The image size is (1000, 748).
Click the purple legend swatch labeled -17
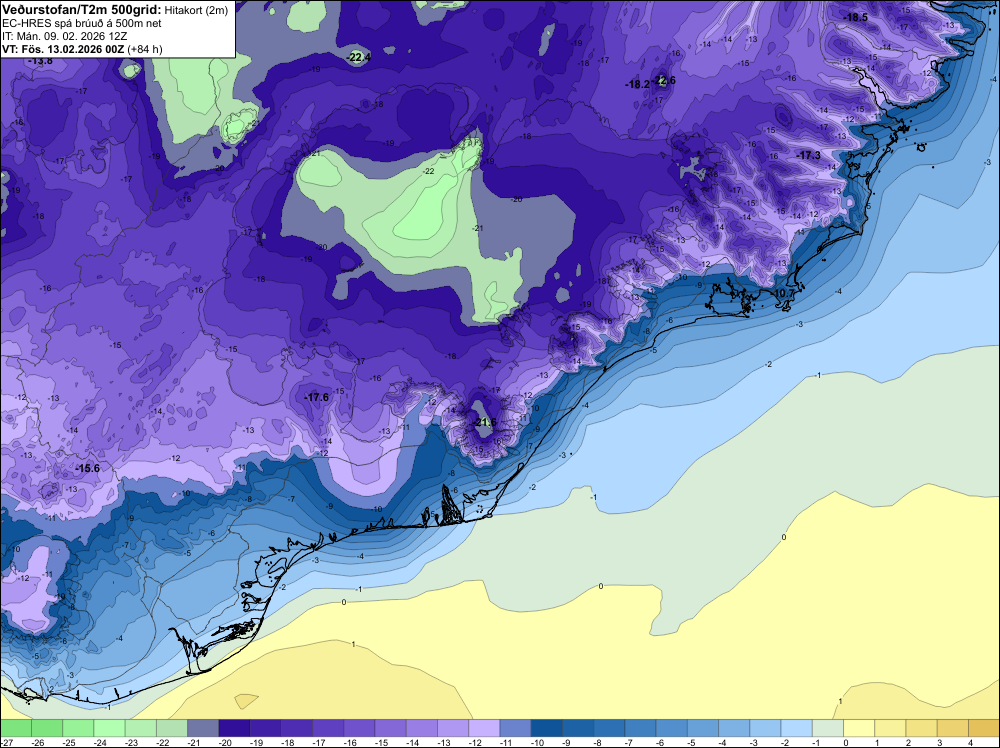click(328, 728)
